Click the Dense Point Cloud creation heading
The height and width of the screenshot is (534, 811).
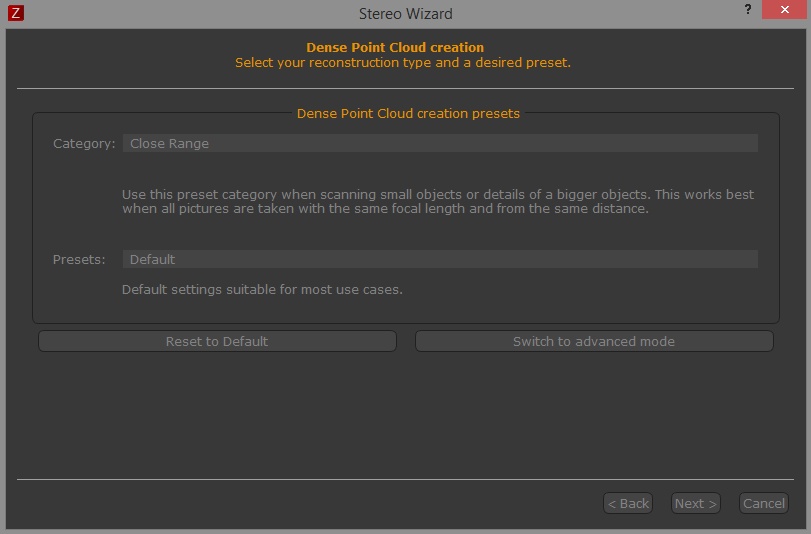395,47
